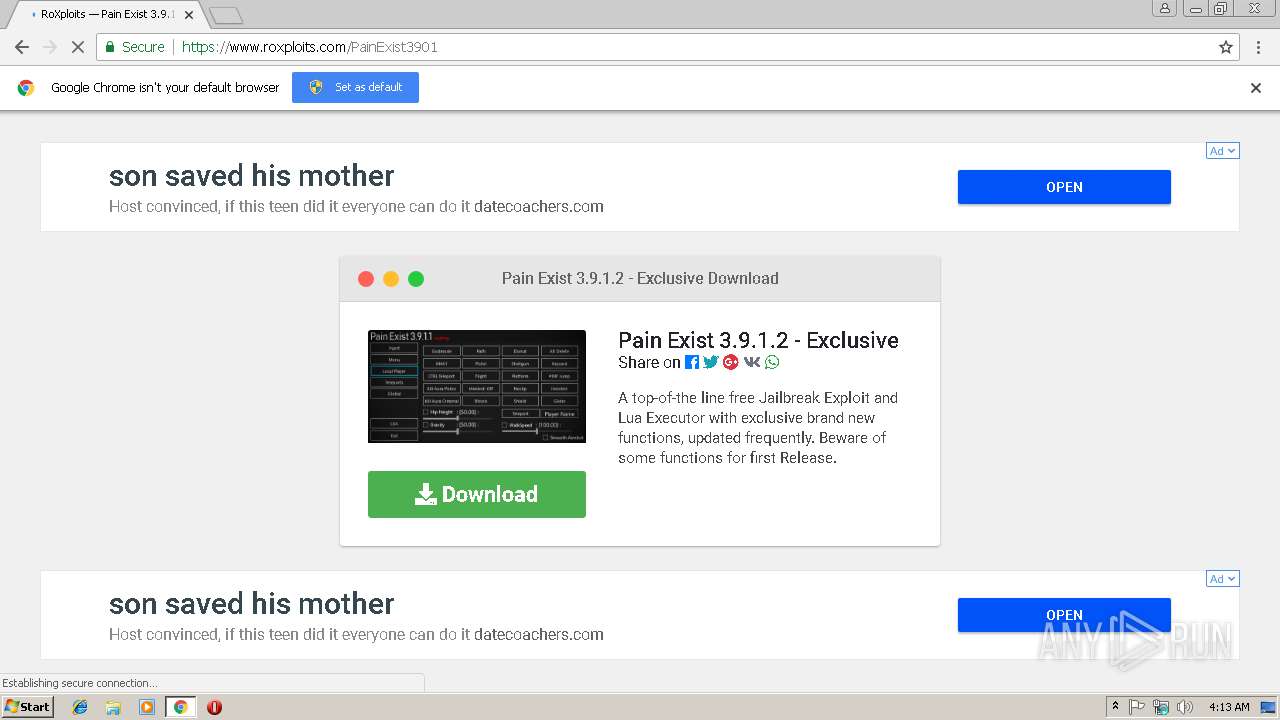Image resolution: width=1280 pixels, height=720 pixels.
Task: Click the forward navigation arrow
Action: pos(50,47)
